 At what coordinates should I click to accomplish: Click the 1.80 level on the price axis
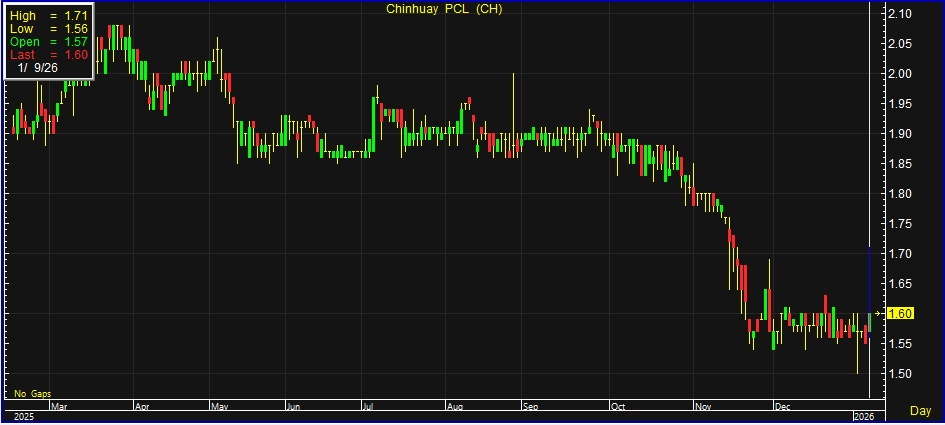coord(901,194)
